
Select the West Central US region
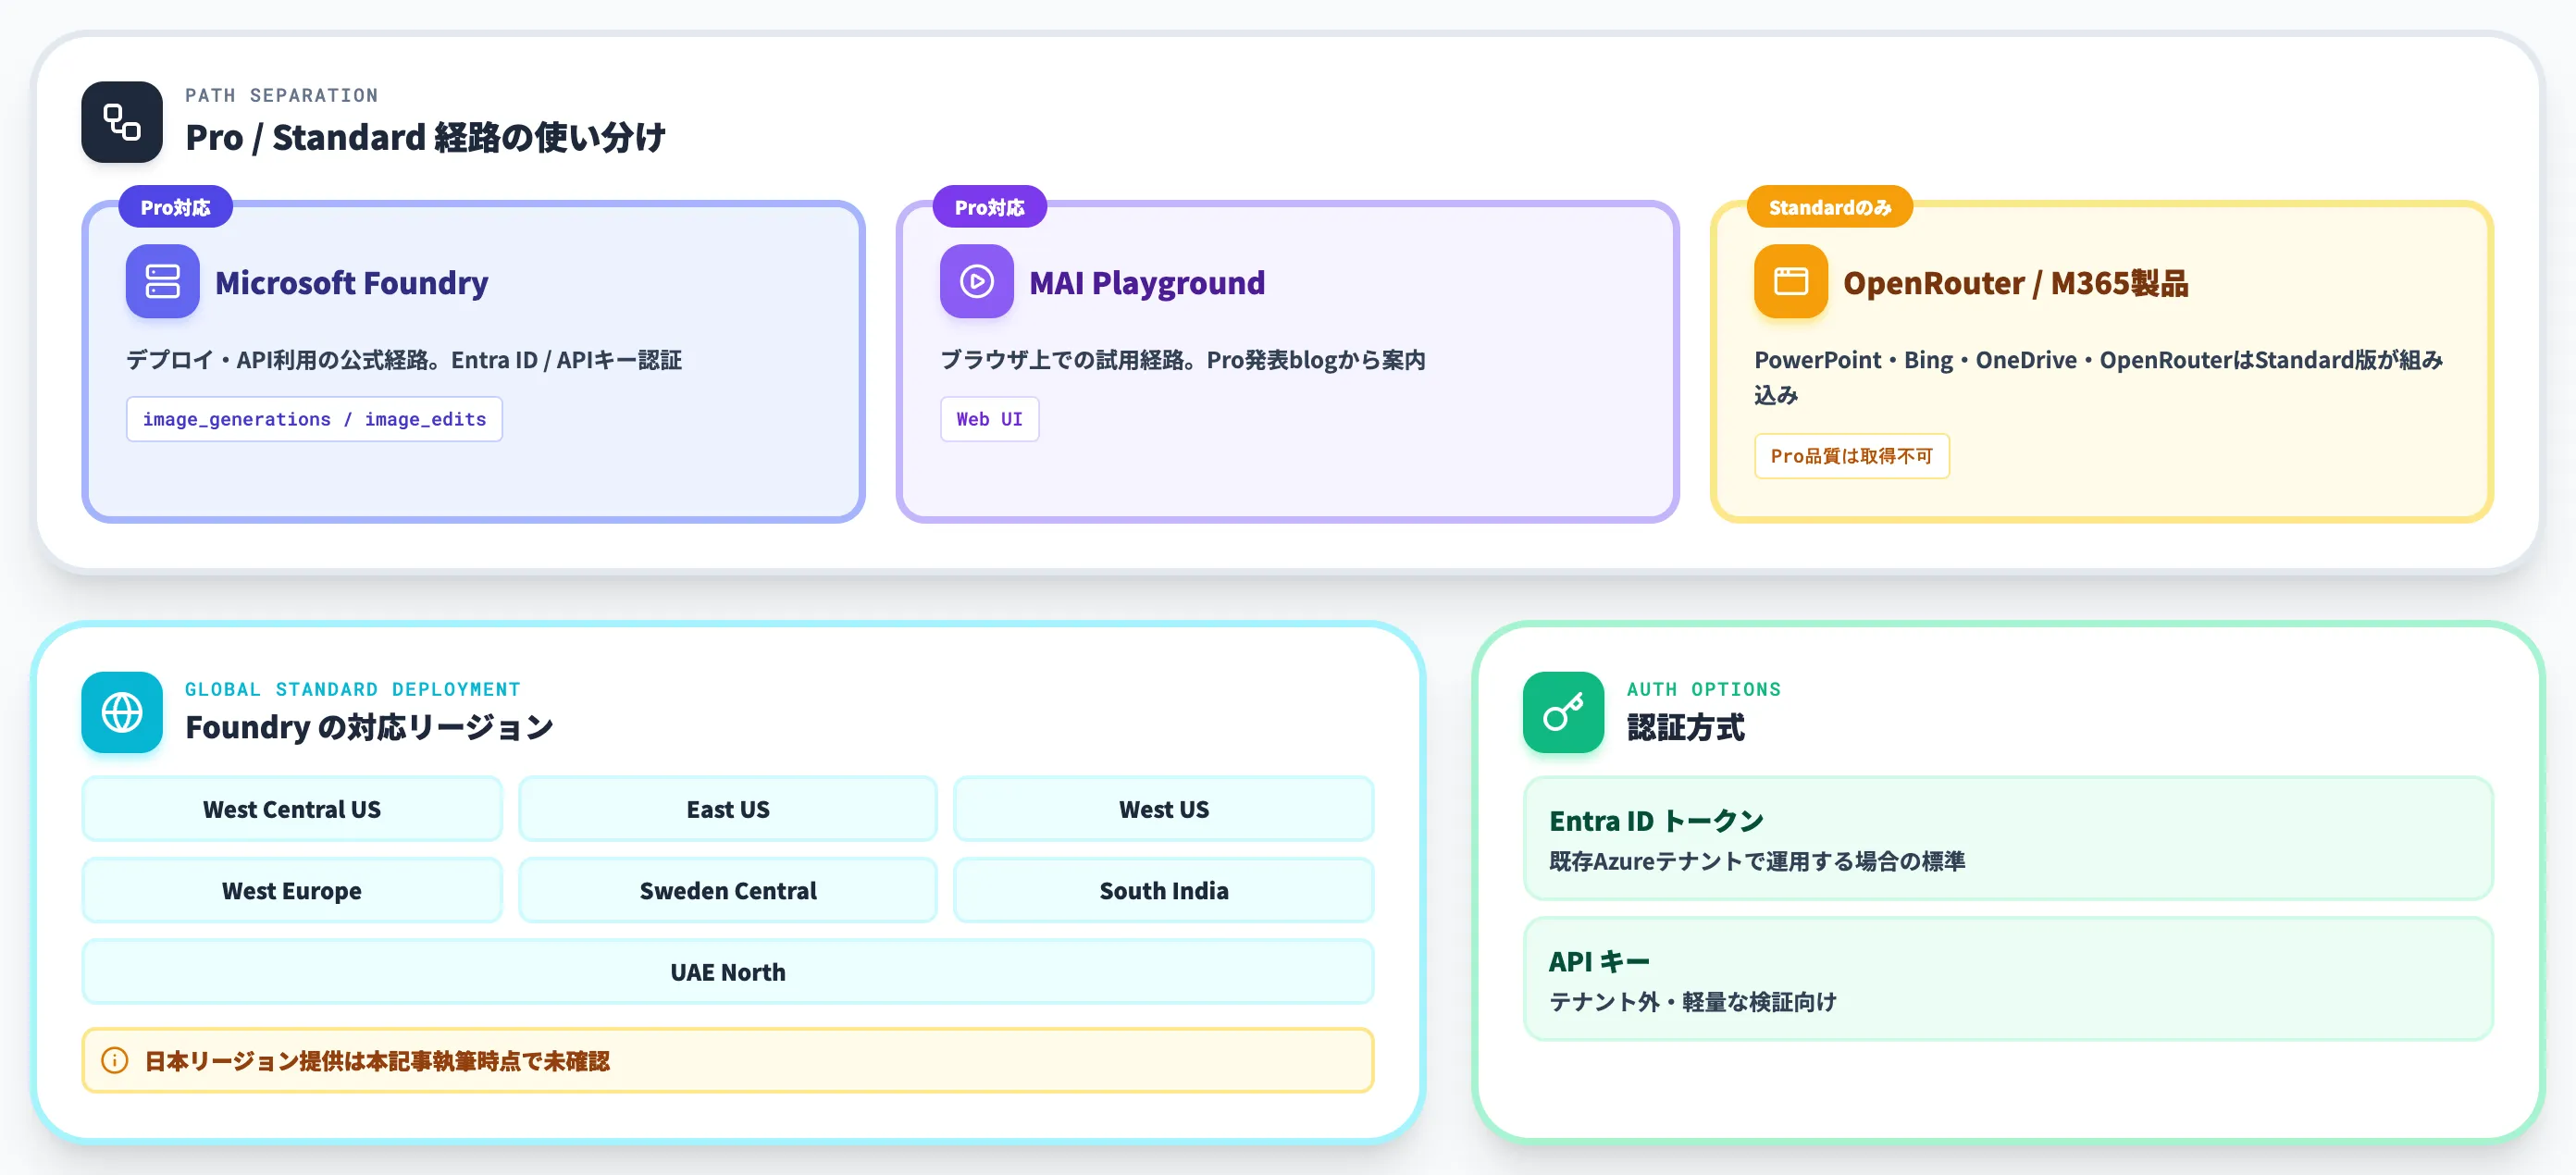coord(292,809)
